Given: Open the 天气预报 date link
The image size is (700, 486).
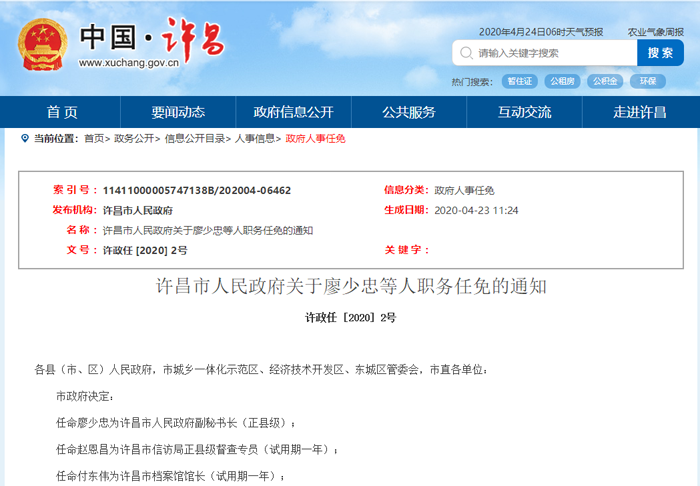Looking at the screenshot, I should [541, 32].
